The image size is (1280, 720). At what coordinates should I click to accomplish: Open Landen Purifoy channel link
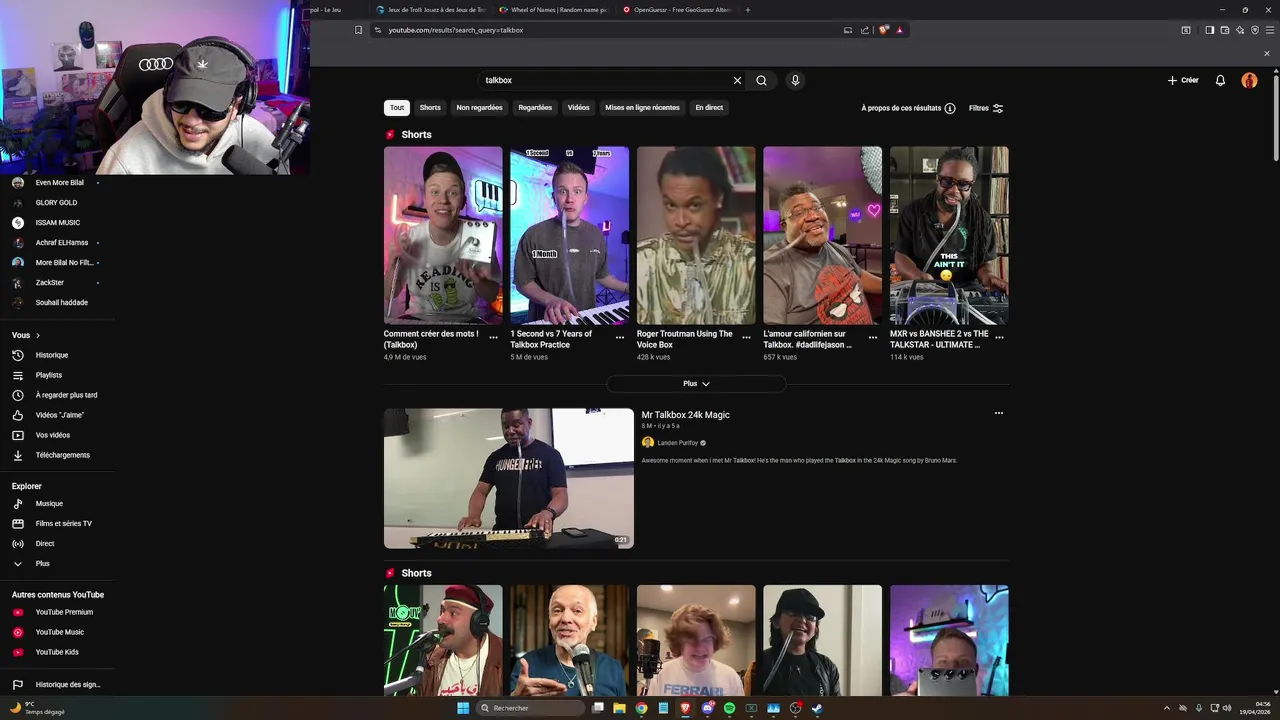point(677,443)
